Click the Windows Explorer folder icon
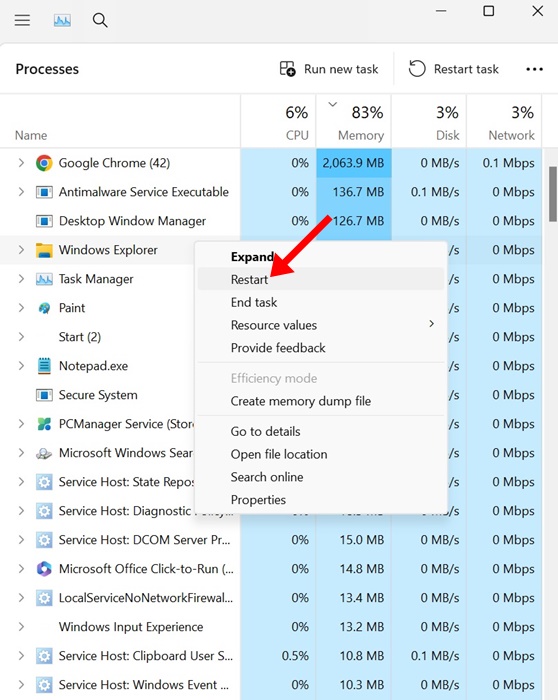The width and height of the screenshot is (558, 700). click(44, 250)
